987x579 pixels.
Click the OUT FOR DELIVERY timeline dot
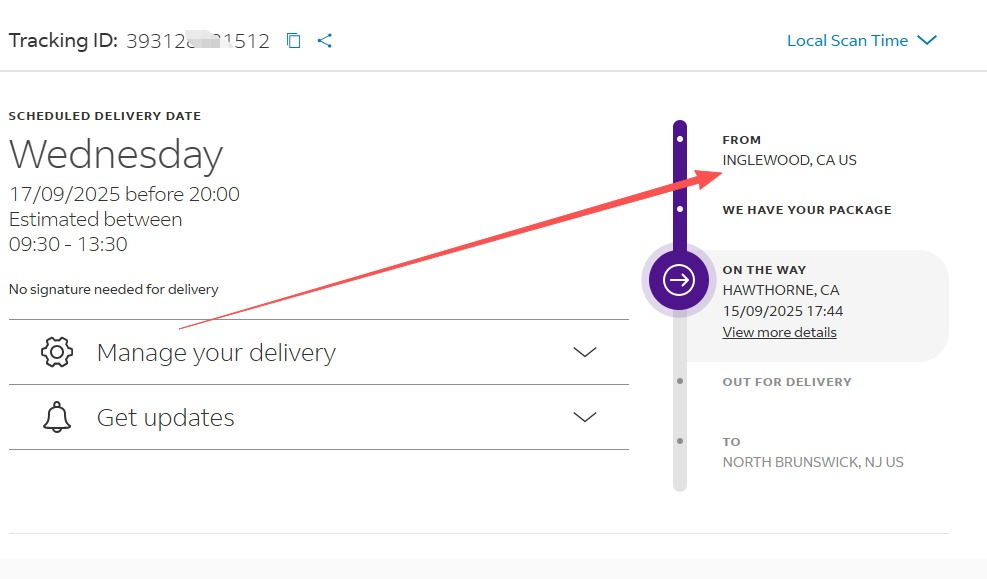pyautogui.click(x=681, y=381)
